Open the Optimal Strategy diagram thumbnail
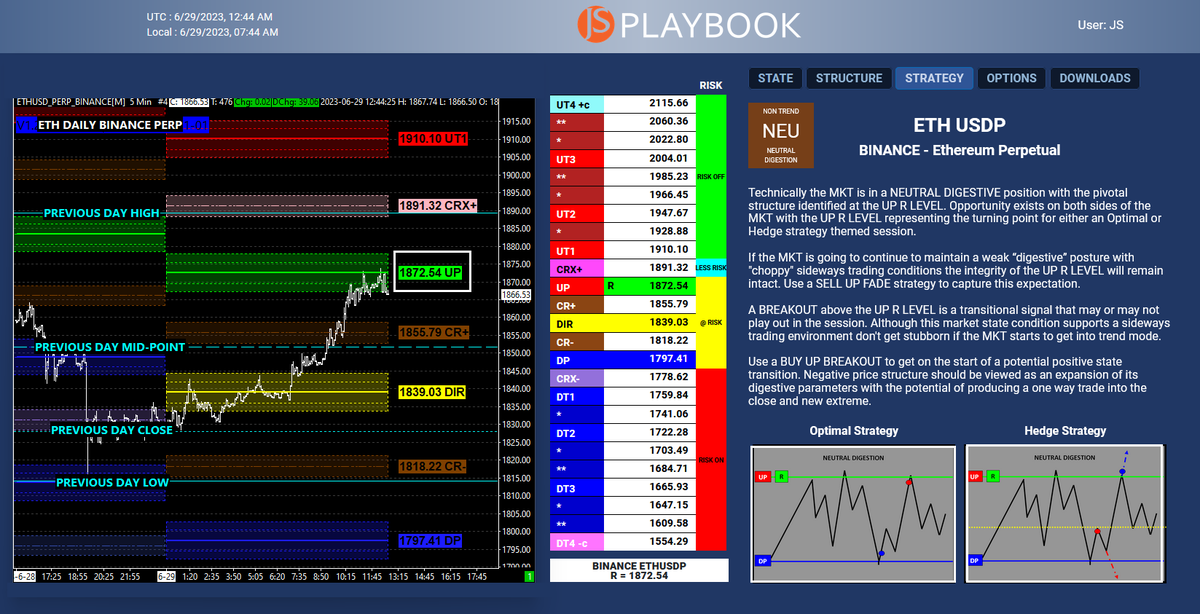 [854, 513]
